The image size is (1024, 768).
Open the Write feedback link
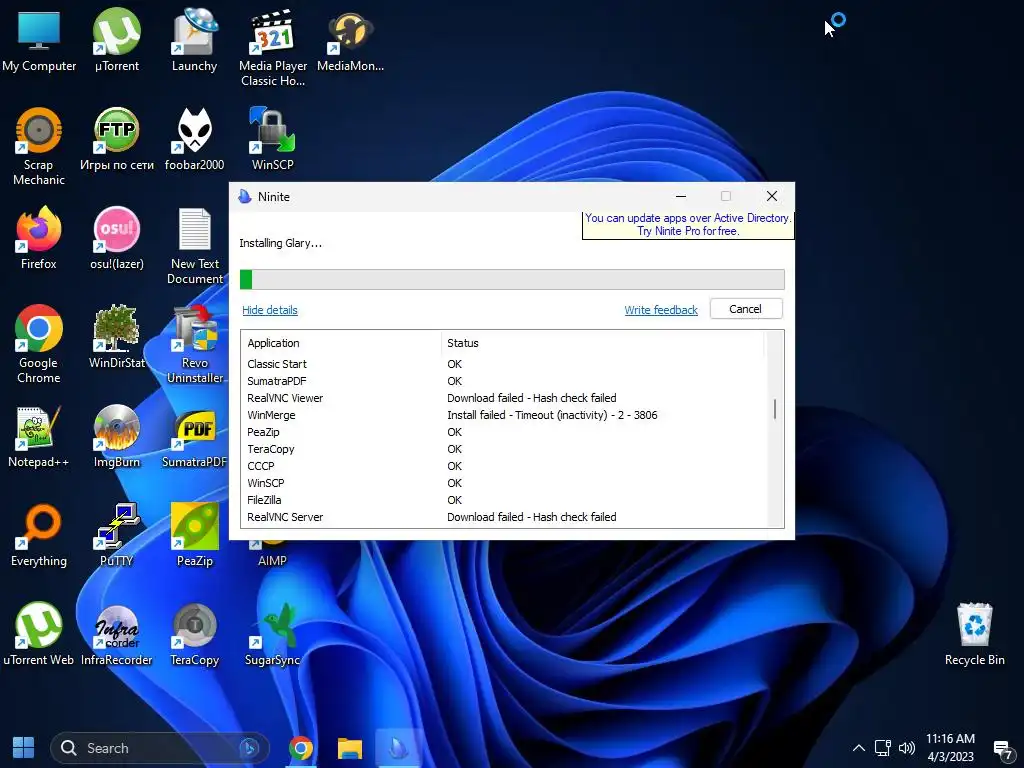(661, 310)
